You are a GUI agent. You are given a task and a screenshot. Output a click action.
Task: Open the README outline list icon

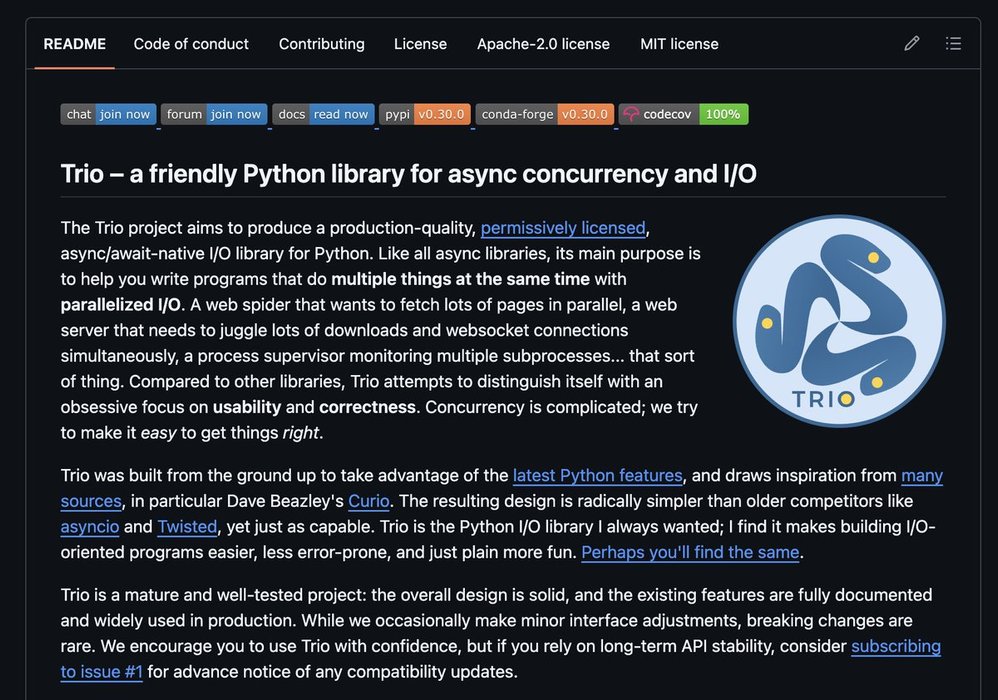coord(953,44)
